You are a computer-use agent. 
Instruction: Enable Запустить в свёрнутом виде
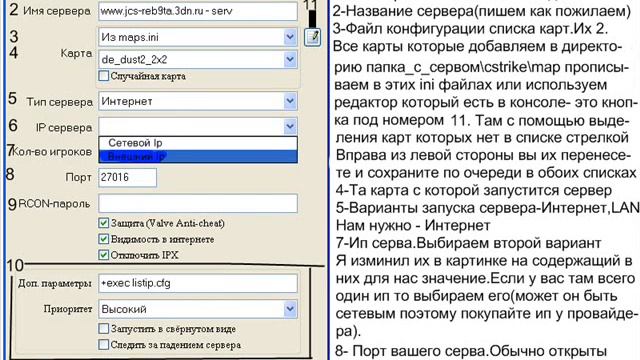coord(104,329)
